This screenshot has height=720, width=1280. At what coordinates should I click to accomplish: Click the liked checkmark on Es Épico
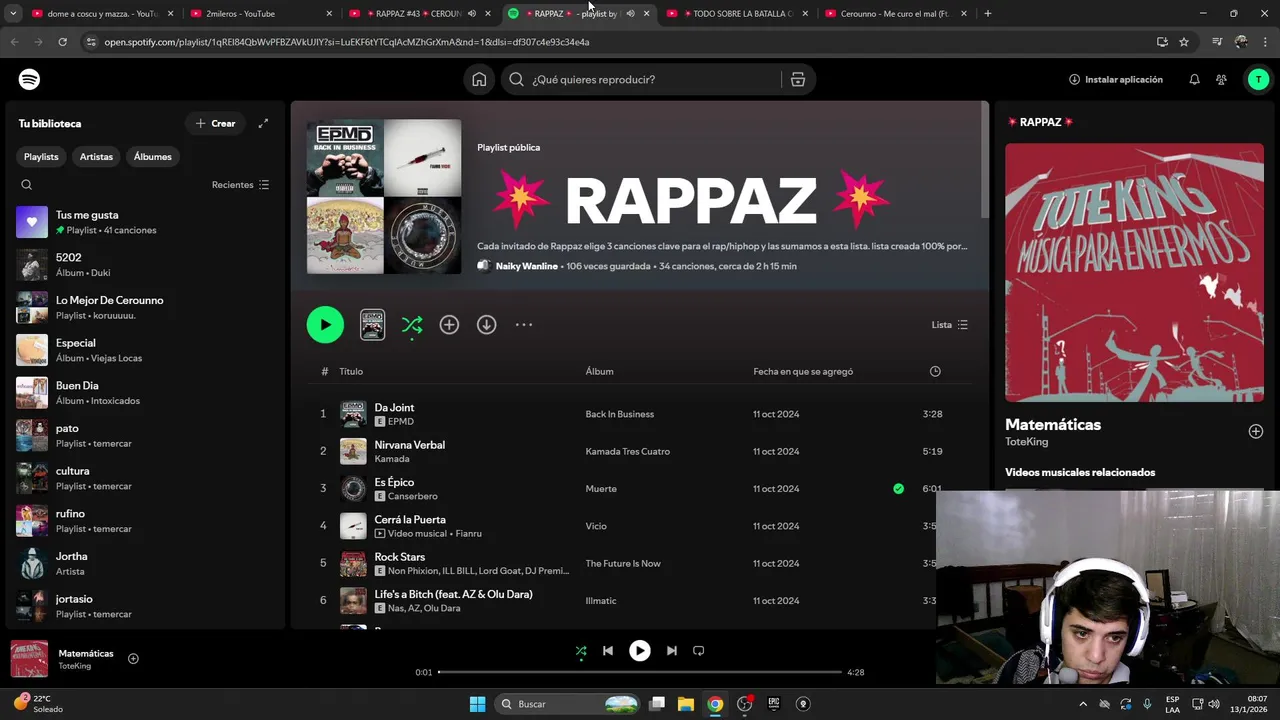[898, 489]
